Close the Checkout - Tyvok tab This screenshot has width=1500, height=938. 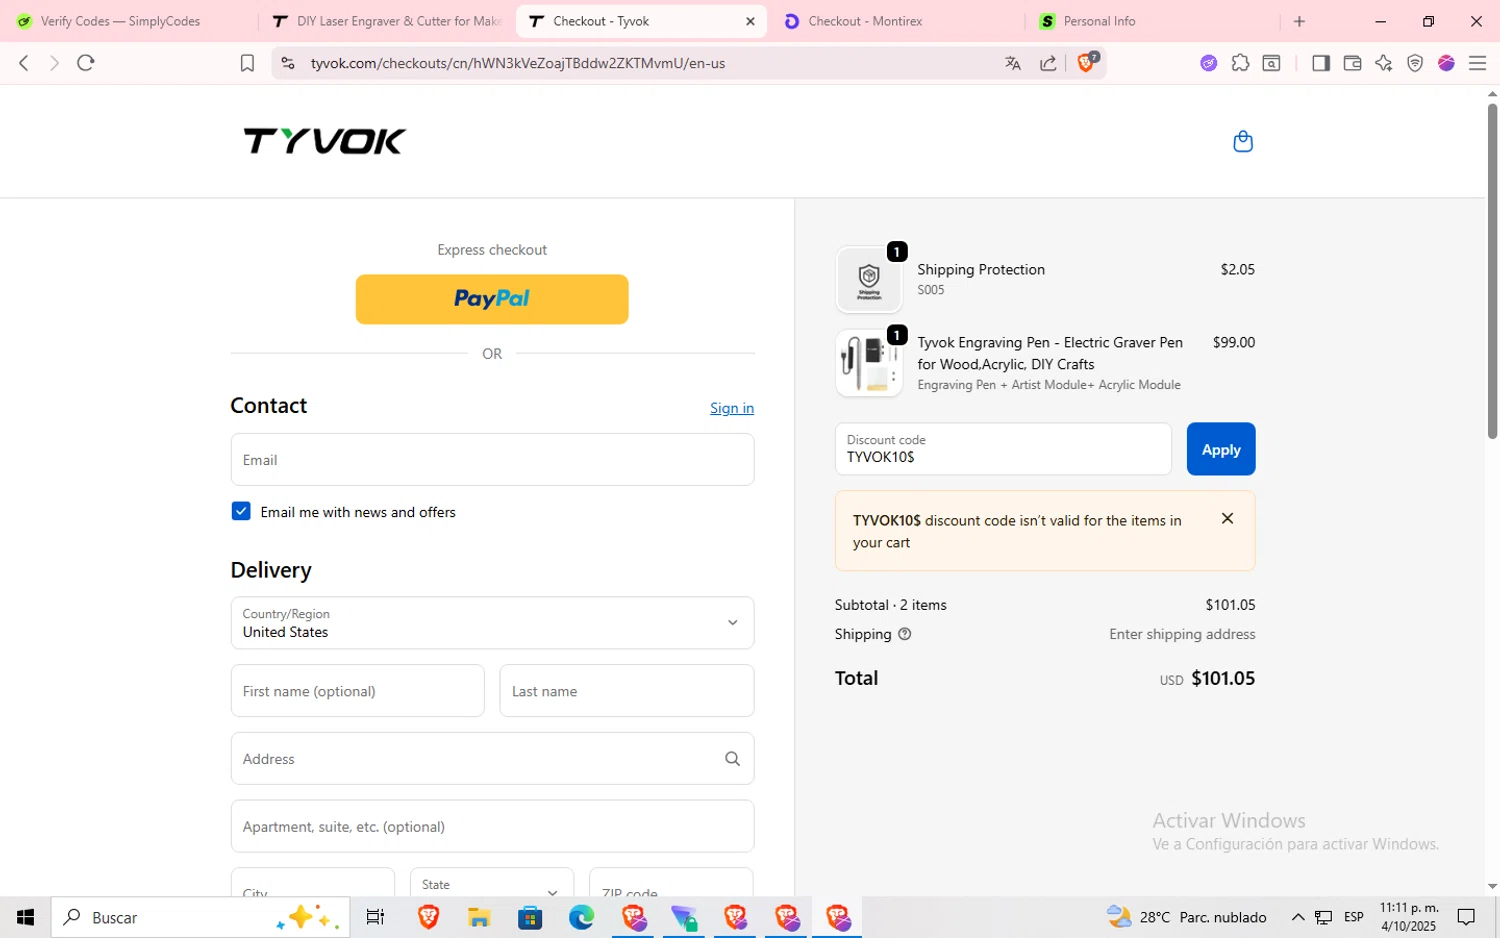pos(750,21)
